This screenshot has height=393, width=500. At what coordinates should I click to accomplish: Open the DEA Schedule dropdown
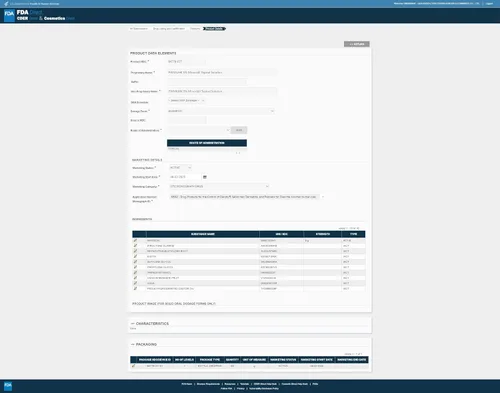click(186, 100)
